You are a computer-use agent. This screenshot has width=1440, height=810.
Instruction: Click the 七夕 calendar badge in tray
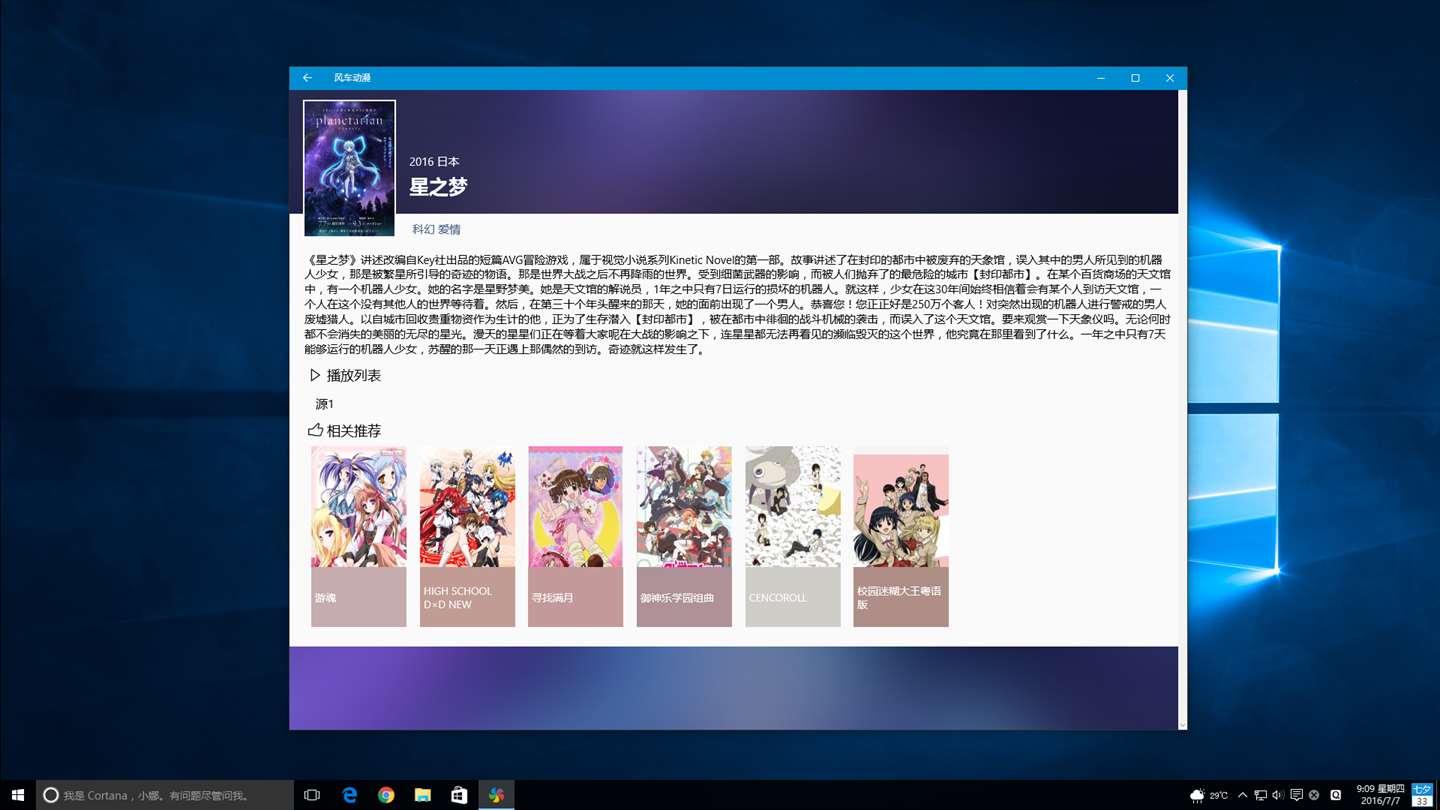click(x=1421, y=795)
